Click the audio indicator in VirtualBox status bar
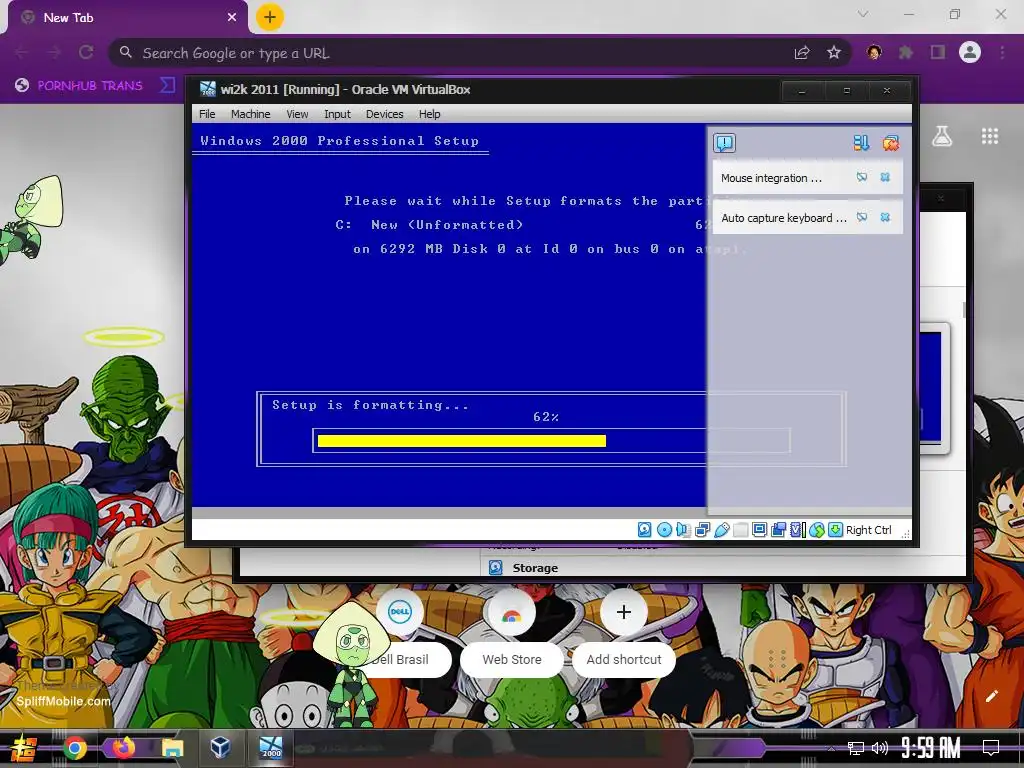 pos(683,530)
